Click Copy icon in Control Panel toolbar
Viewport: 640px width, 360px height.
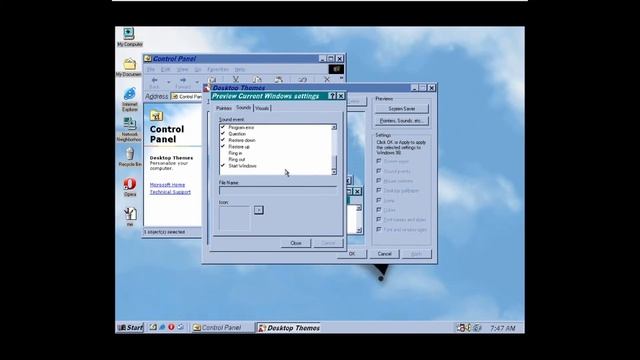point(257,79)
